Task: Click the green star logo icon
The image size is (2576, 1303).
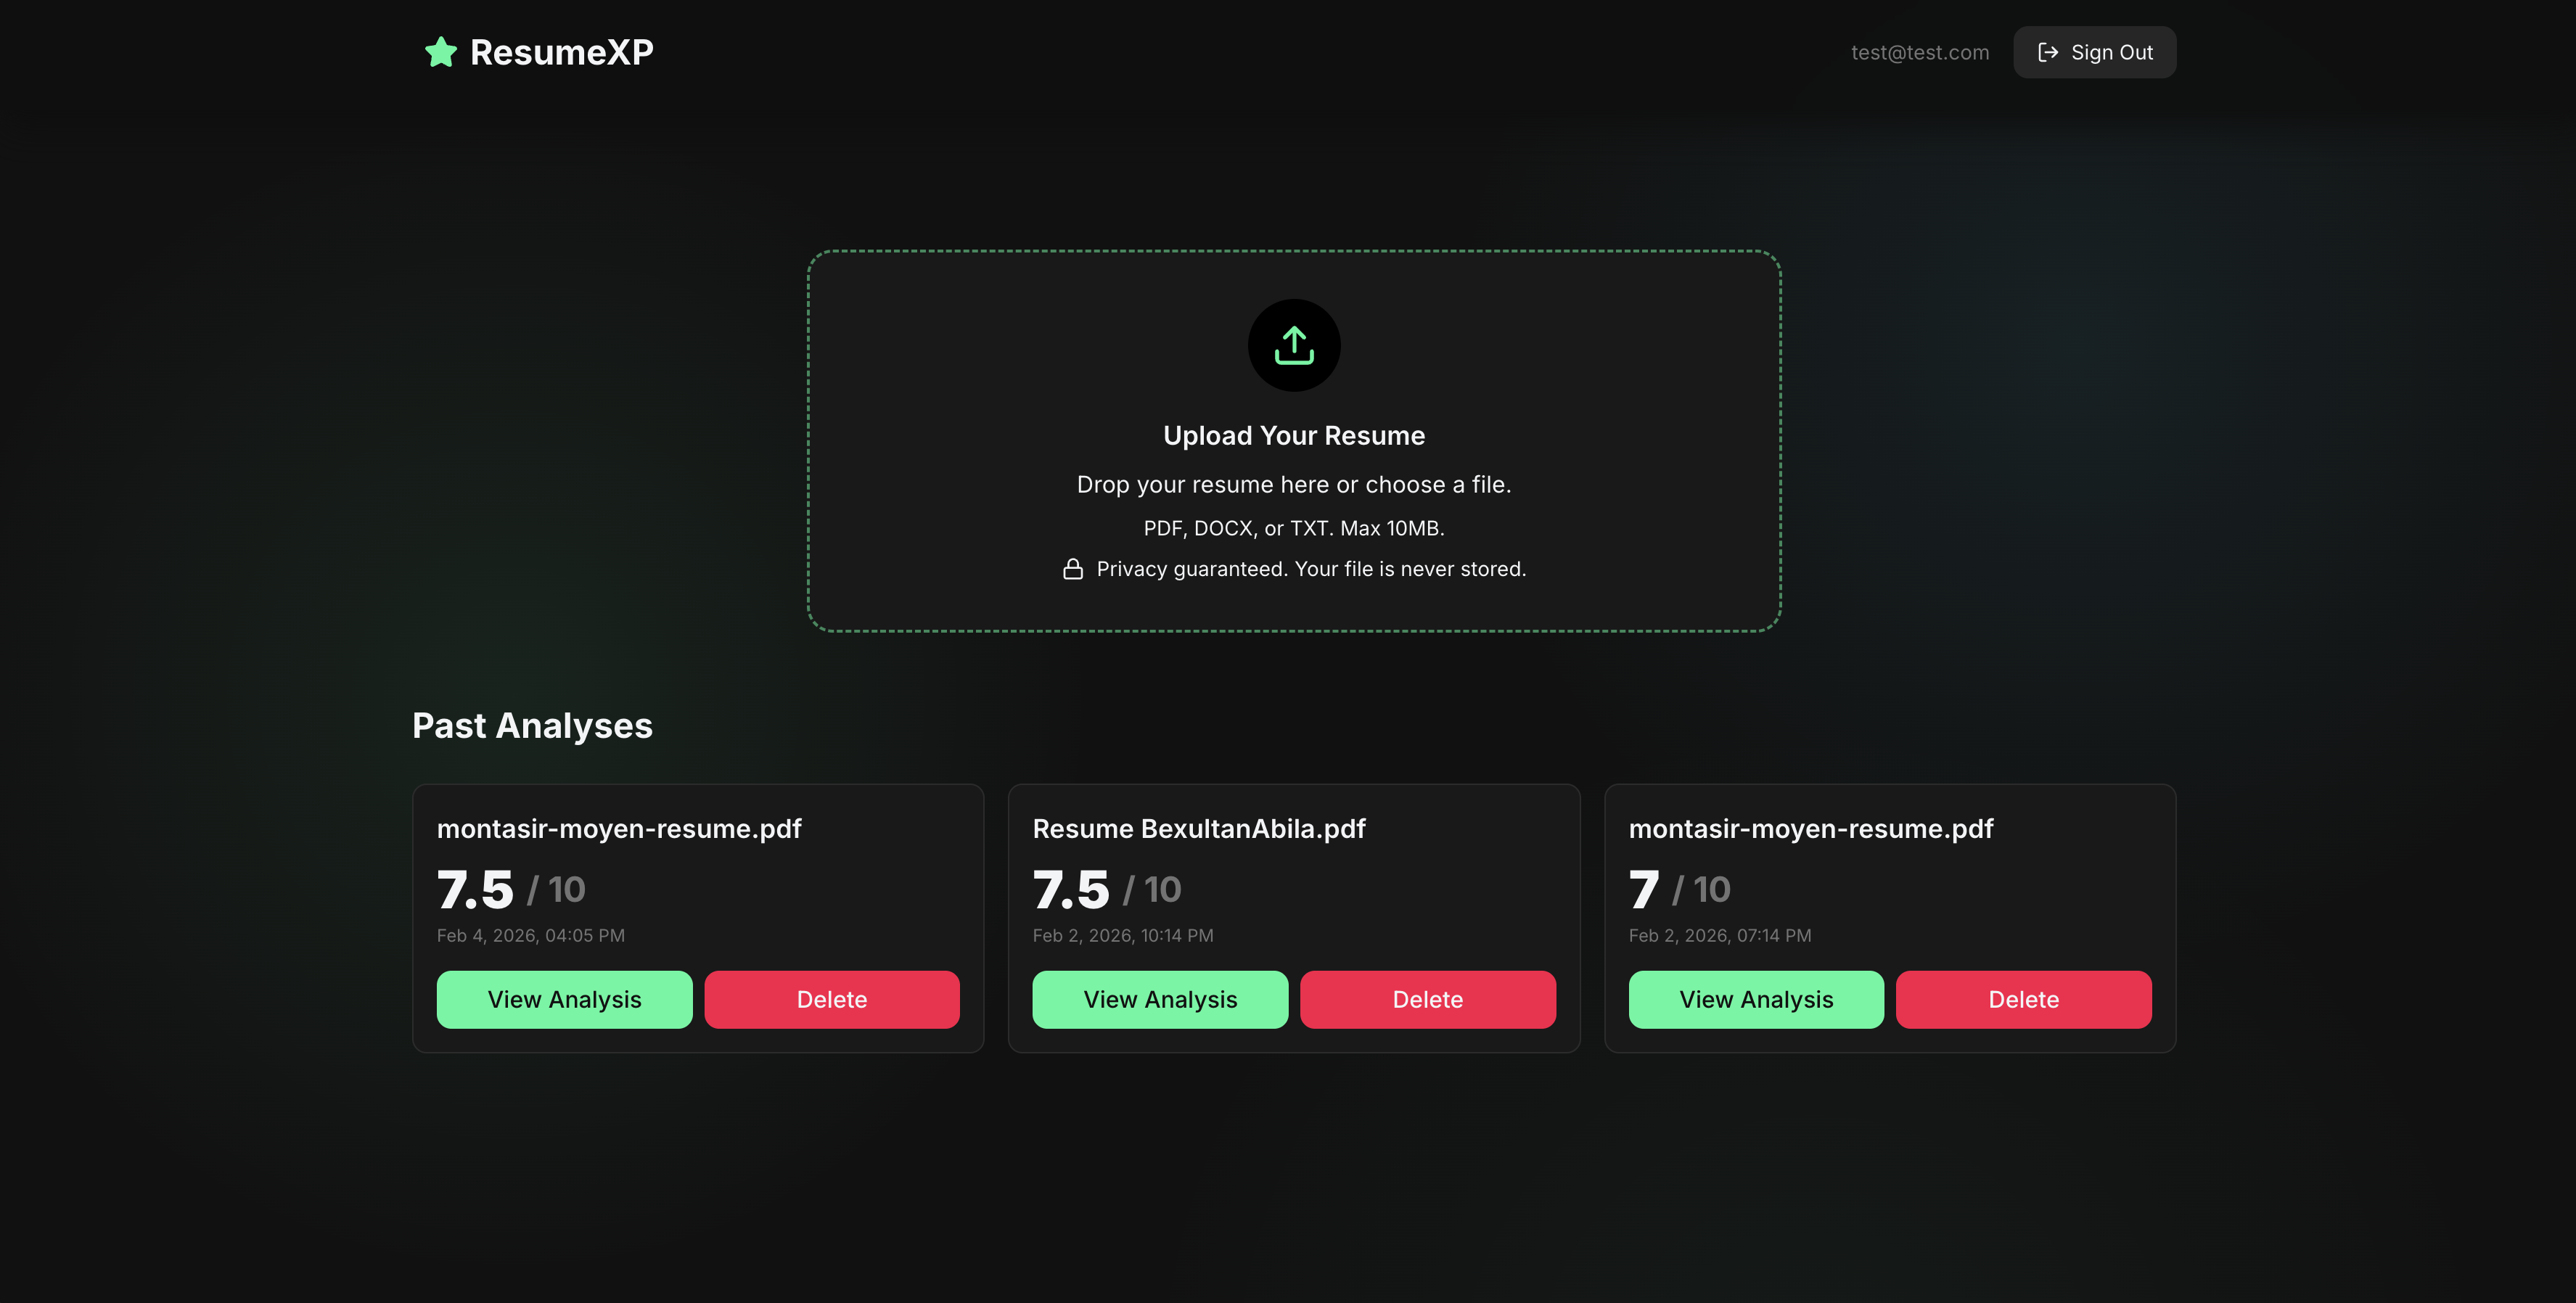Action: point(440,52)
